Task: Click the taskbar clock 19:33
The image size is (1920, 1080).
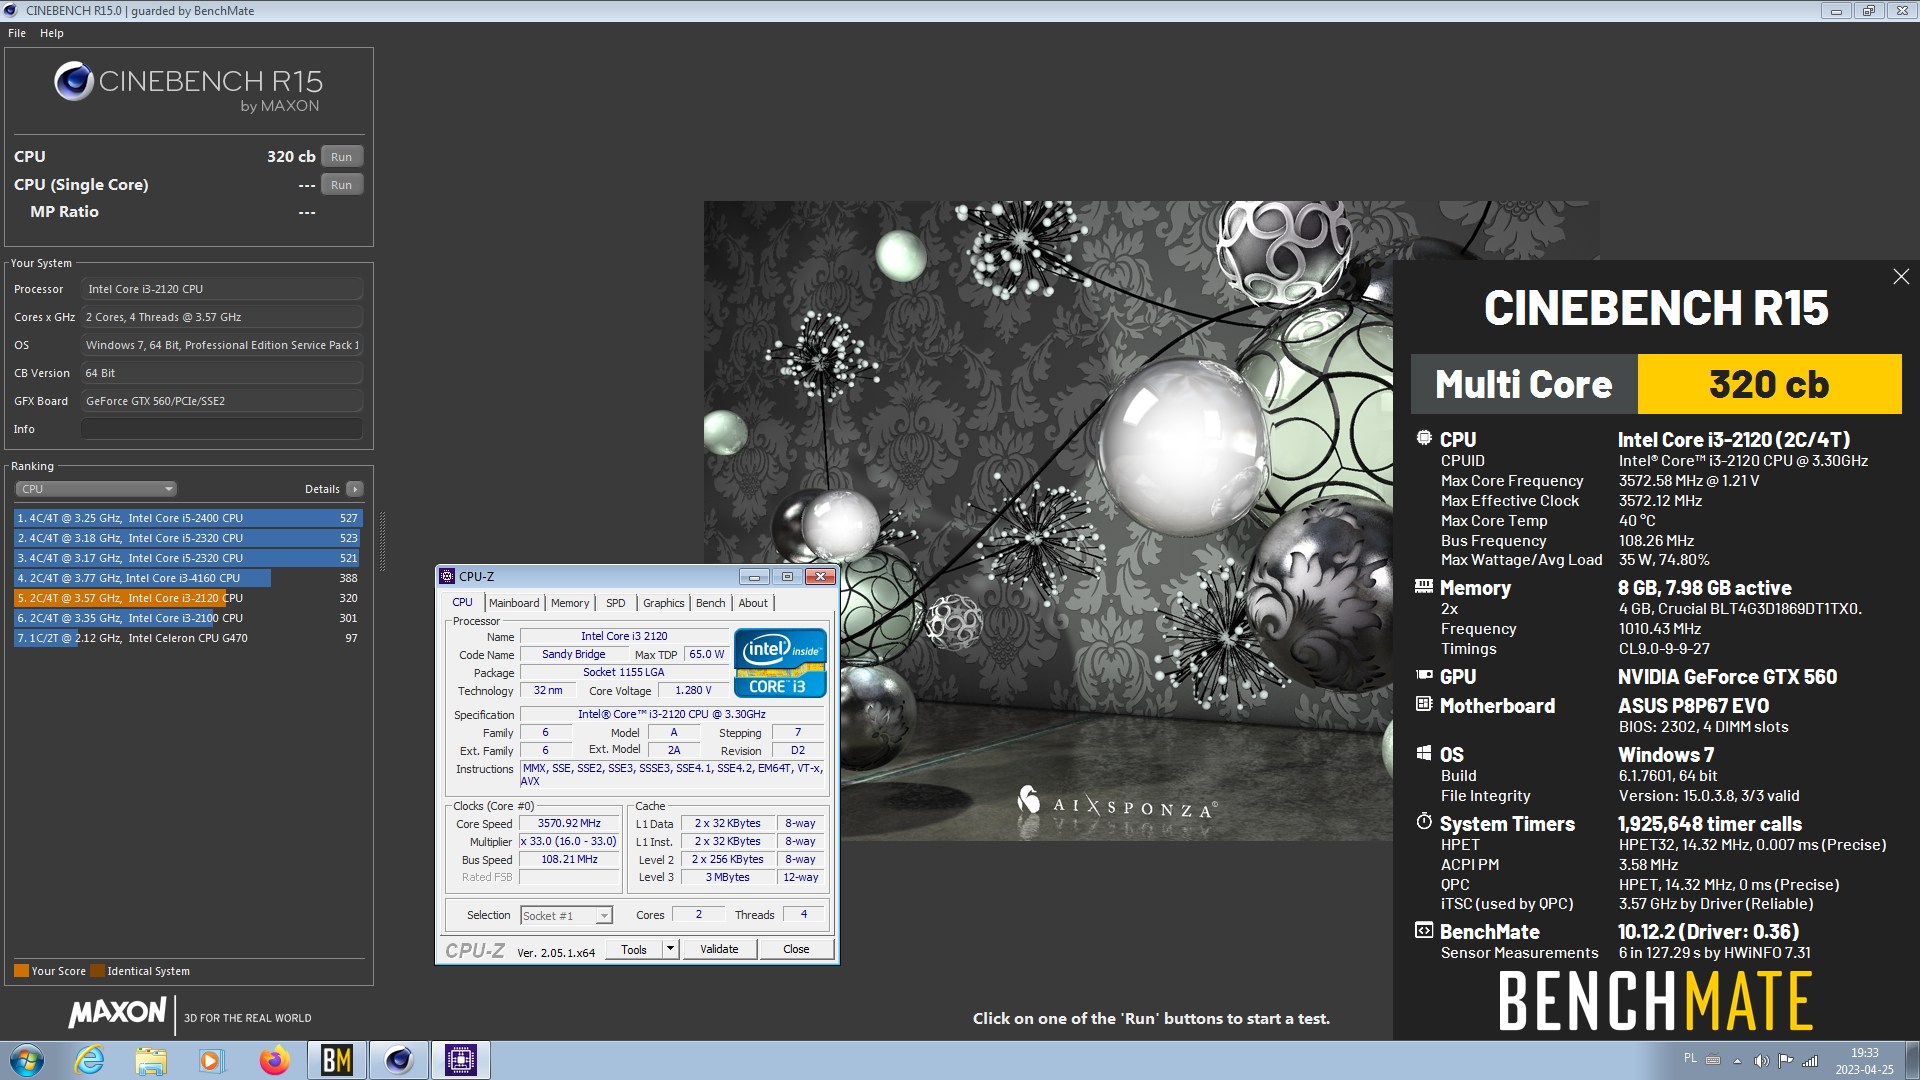Action: click(1864, 1061)
